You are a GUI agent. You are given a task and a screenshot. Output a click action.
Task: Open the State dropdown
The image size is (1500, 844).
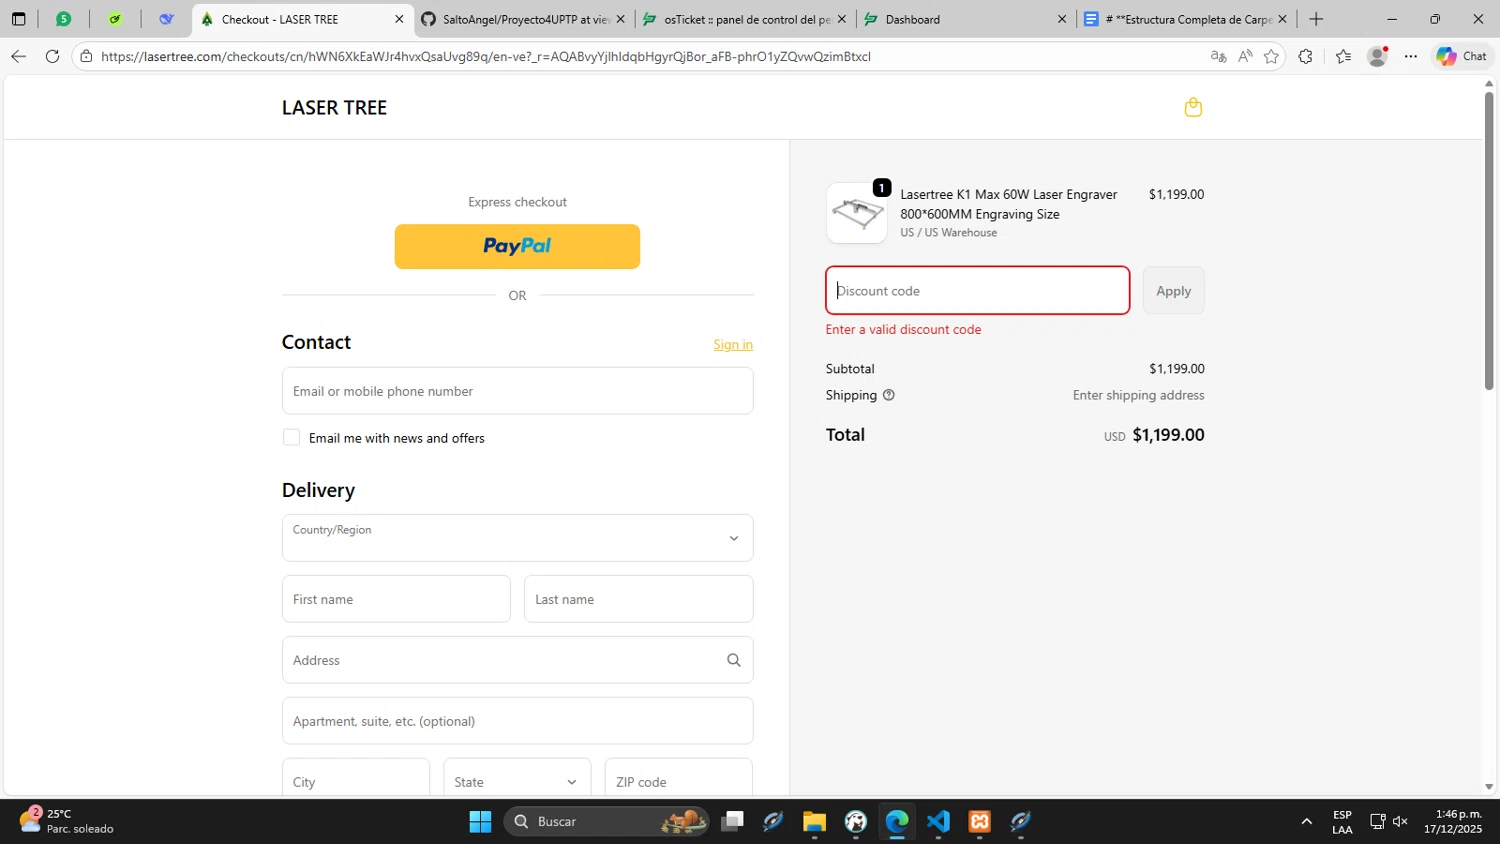coord(517,781)
